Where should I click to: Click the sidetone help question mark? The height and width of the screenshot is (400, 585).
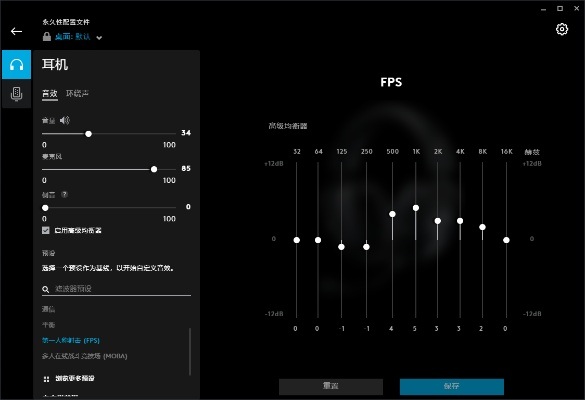tap(65, 194)
